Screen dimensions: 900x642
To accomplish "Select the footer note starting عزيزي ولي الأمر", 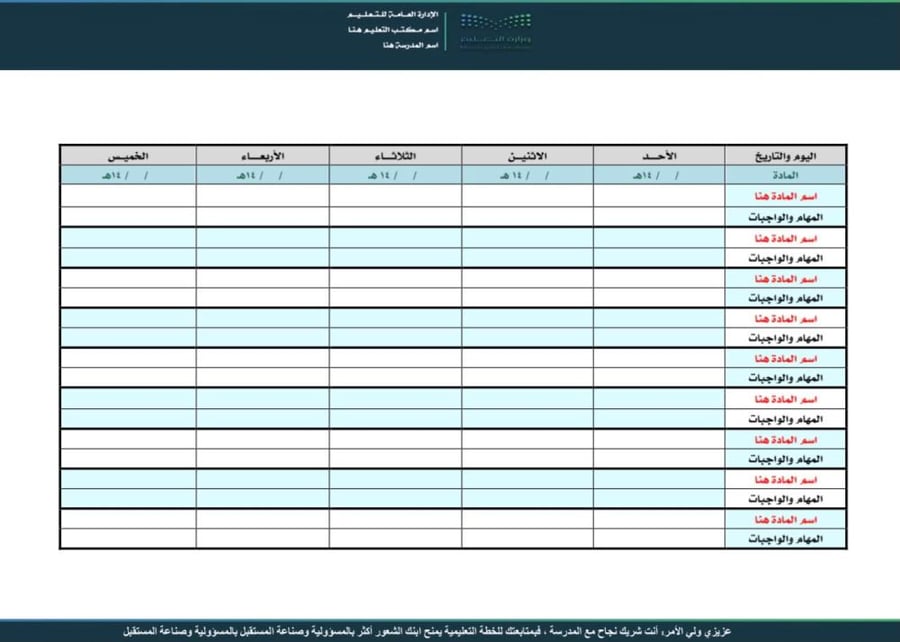I will pyautogui.click(x=427, y=632).
